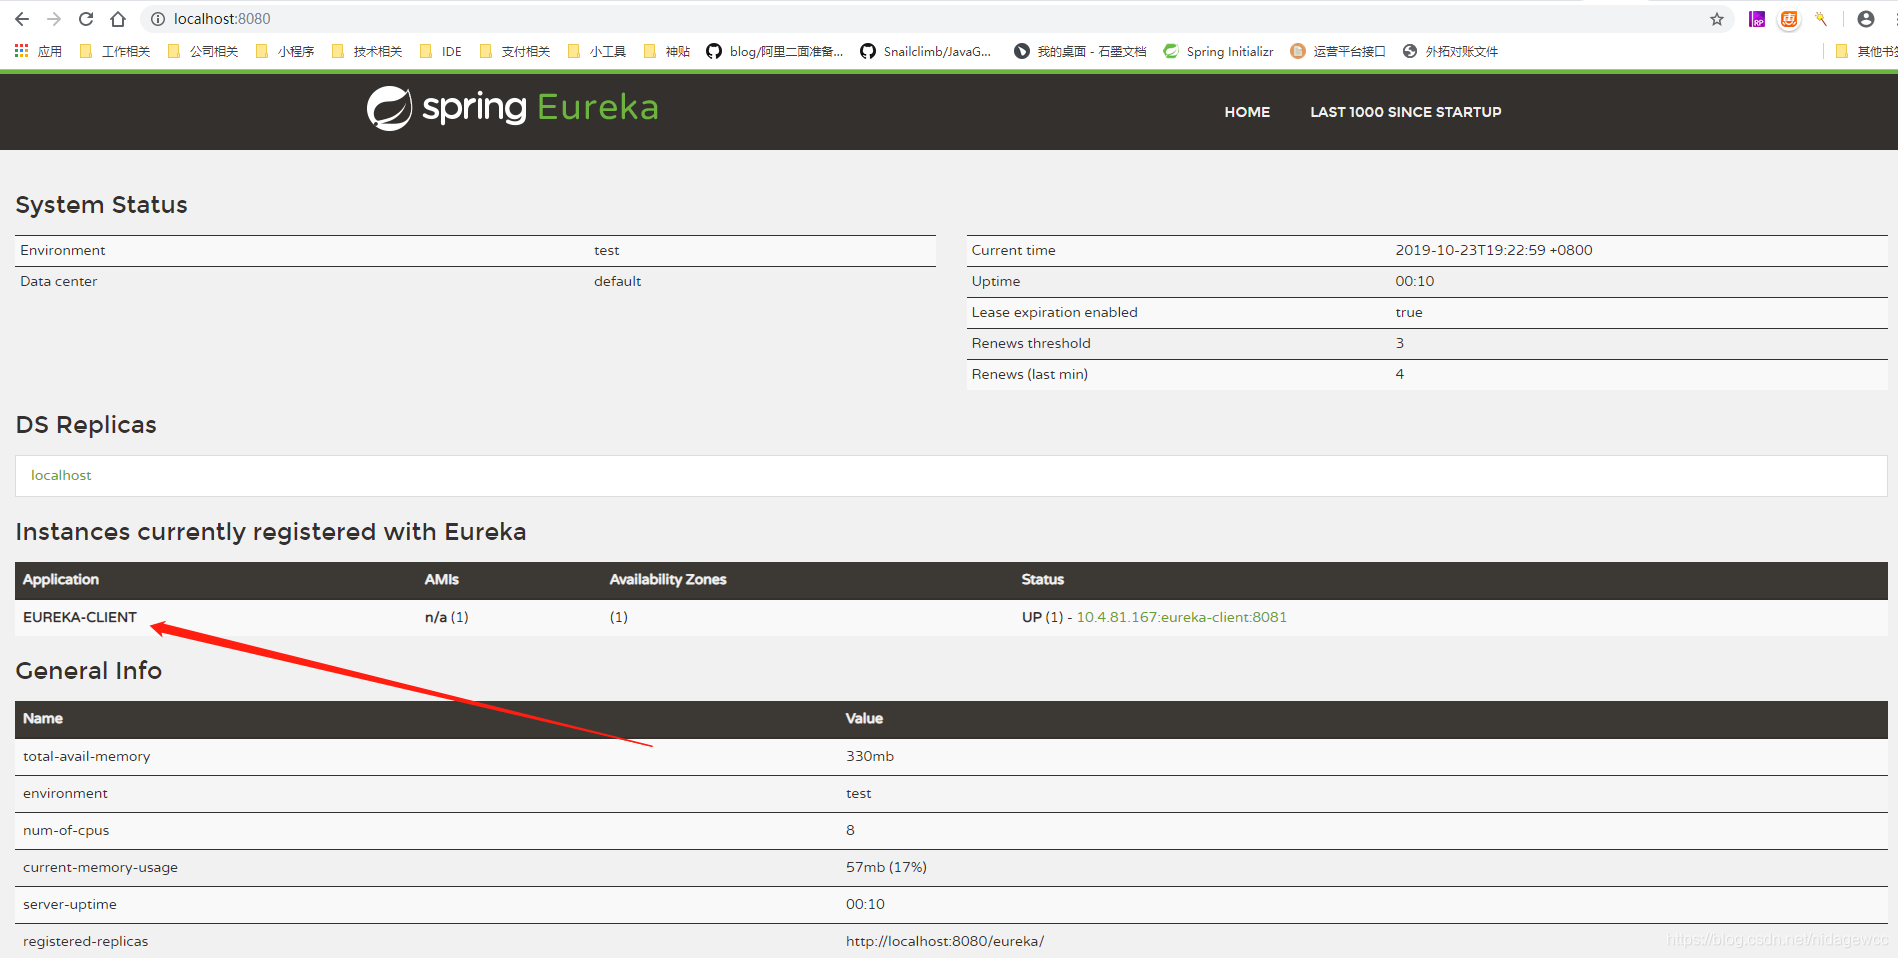Screen dimensions: 1898x958
Task: Reload the localhost:8080 page
Action: (x=86, y=19)
